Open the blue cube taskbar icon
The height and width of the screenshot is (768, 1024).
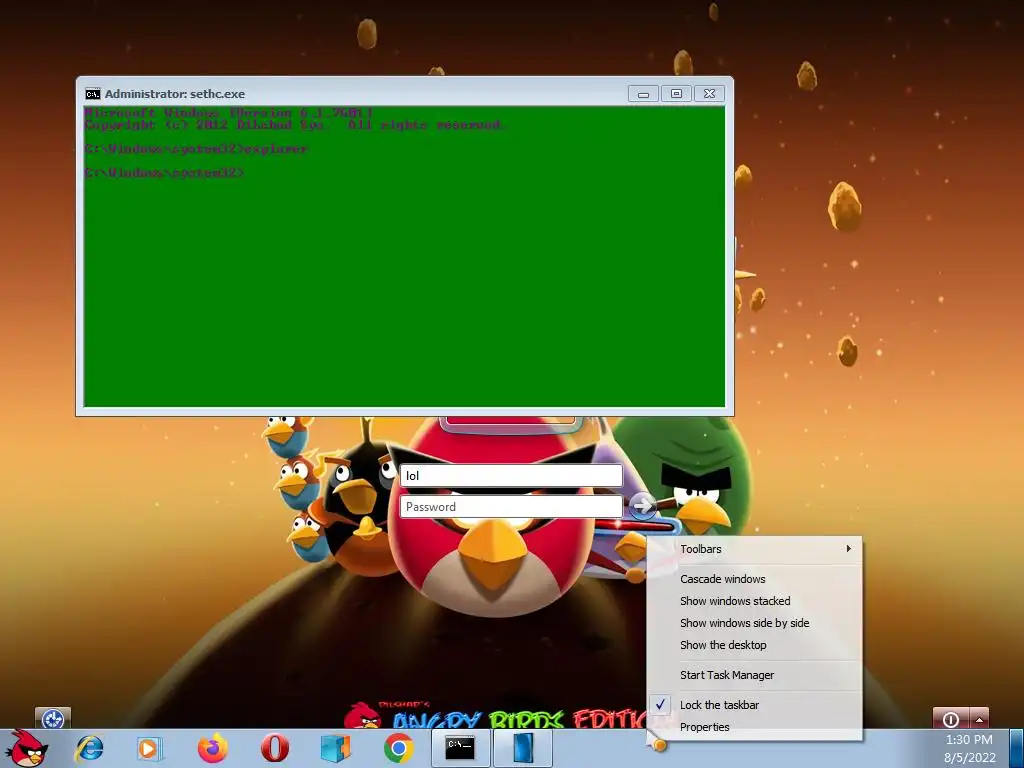tap(336, 748)
